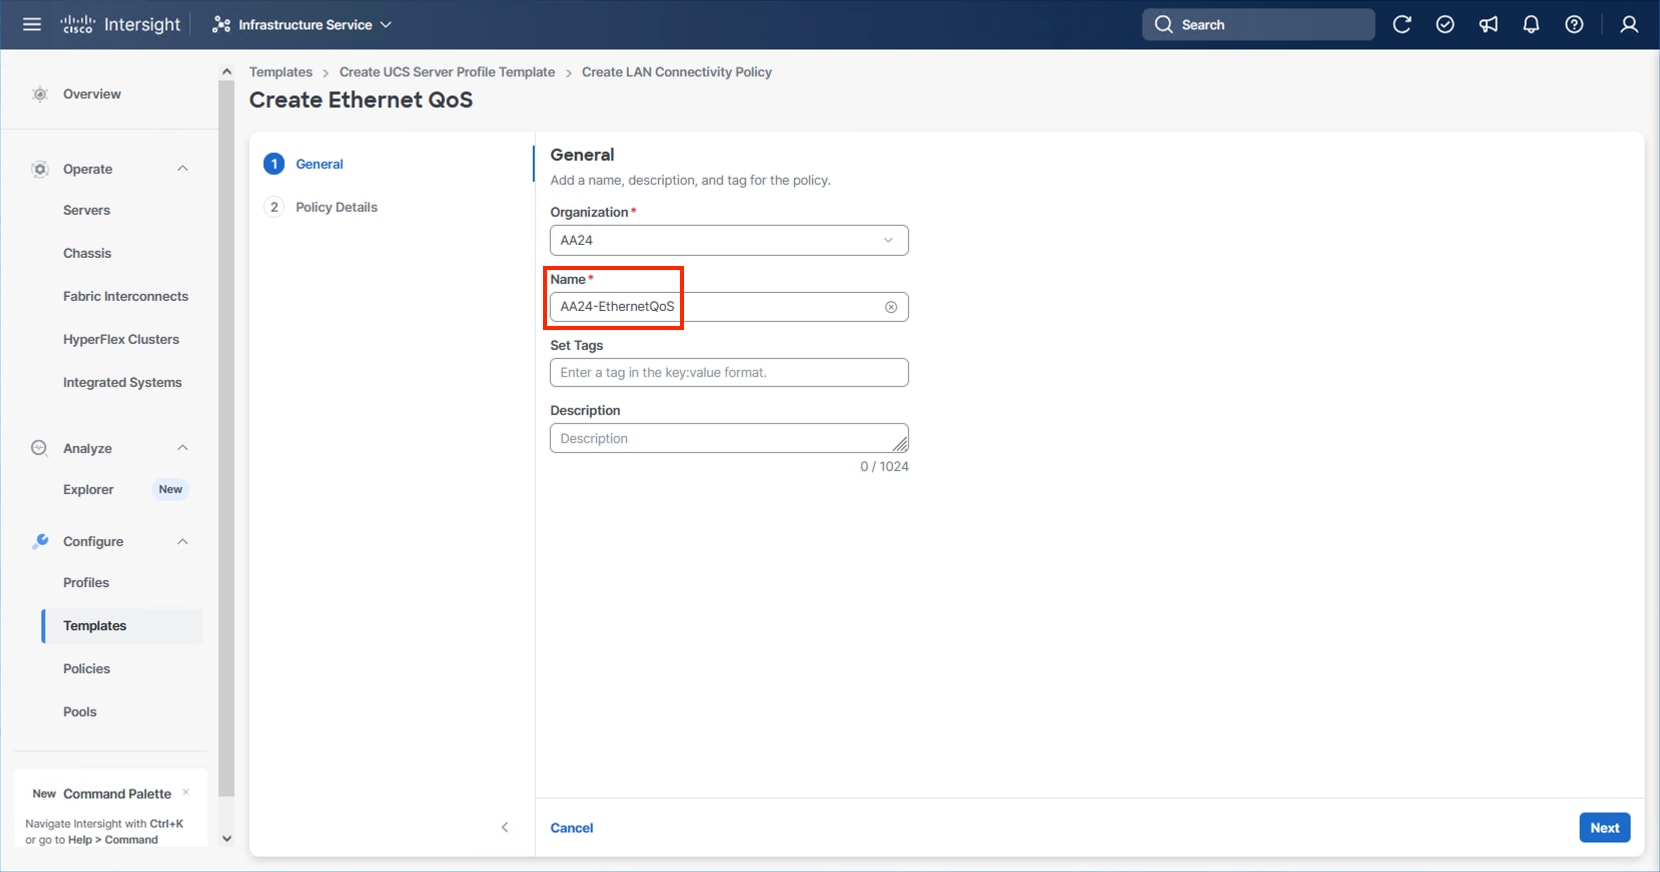
Task: Click the New badge beside Explorer
Action: [x=170, y=489]
